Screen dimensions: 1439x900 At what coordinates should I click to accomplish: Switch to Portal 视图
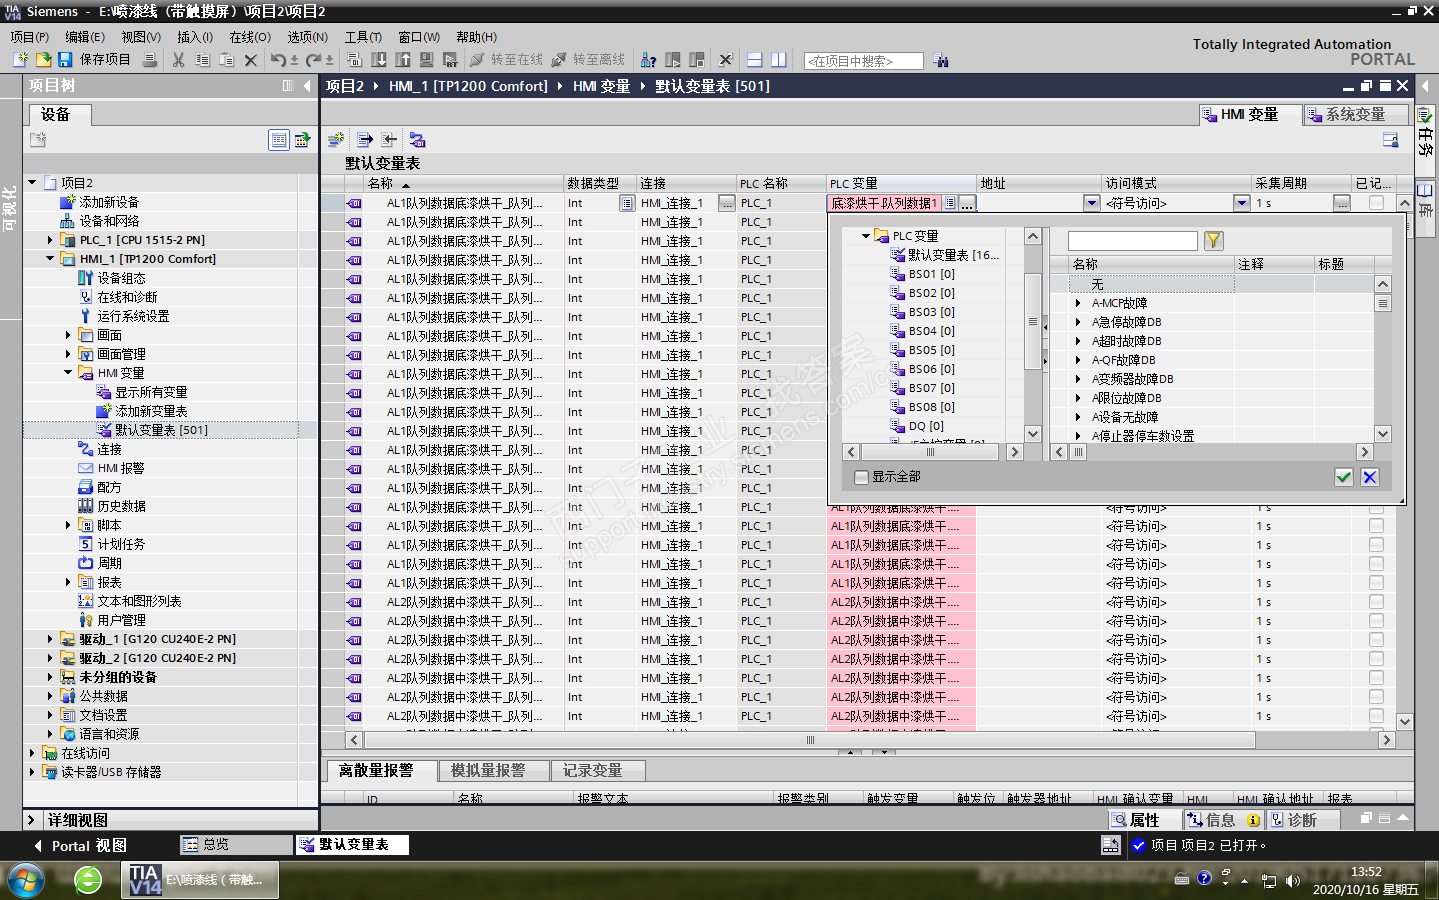(80, 846)
